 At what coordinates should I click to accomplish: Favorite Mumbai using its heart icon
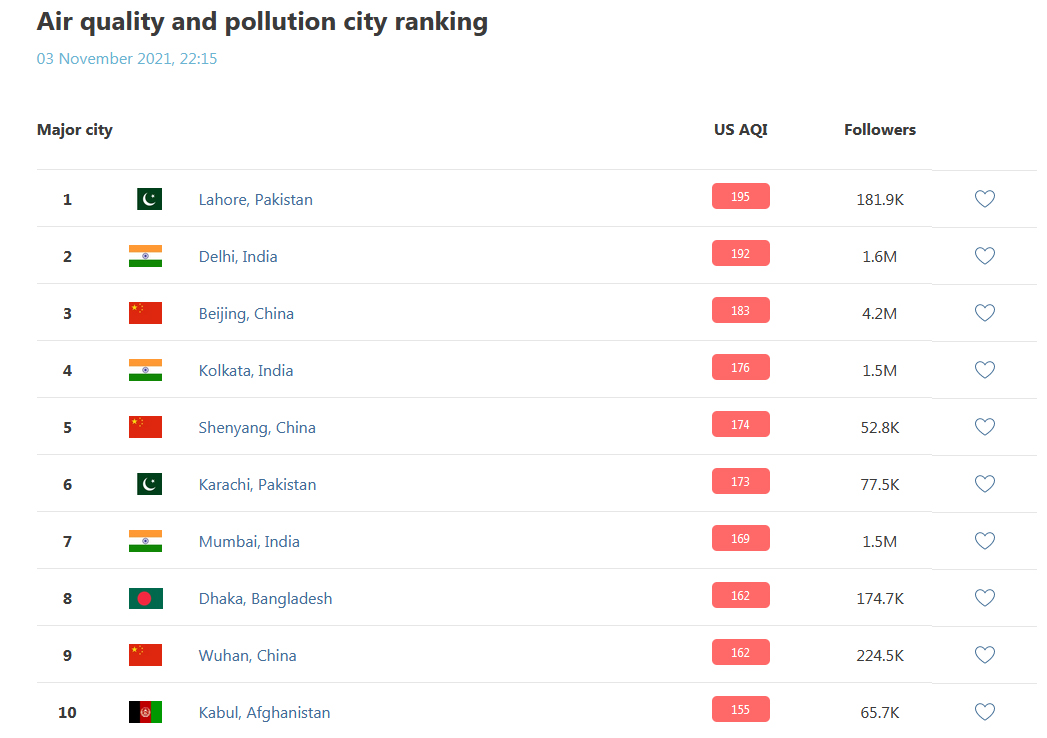[985, 540]
